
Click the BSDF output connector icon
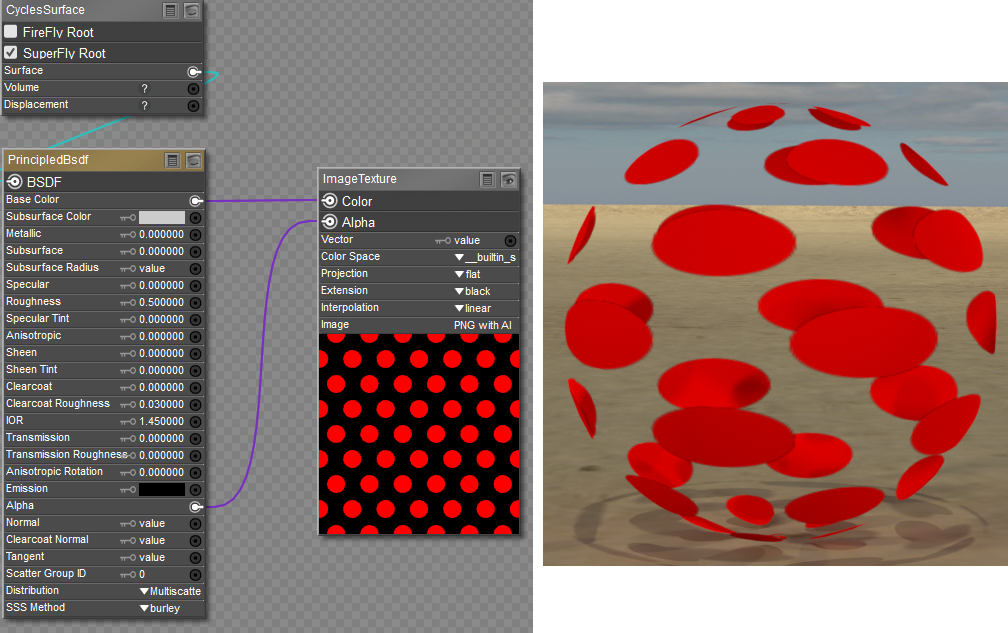(14, 182)
